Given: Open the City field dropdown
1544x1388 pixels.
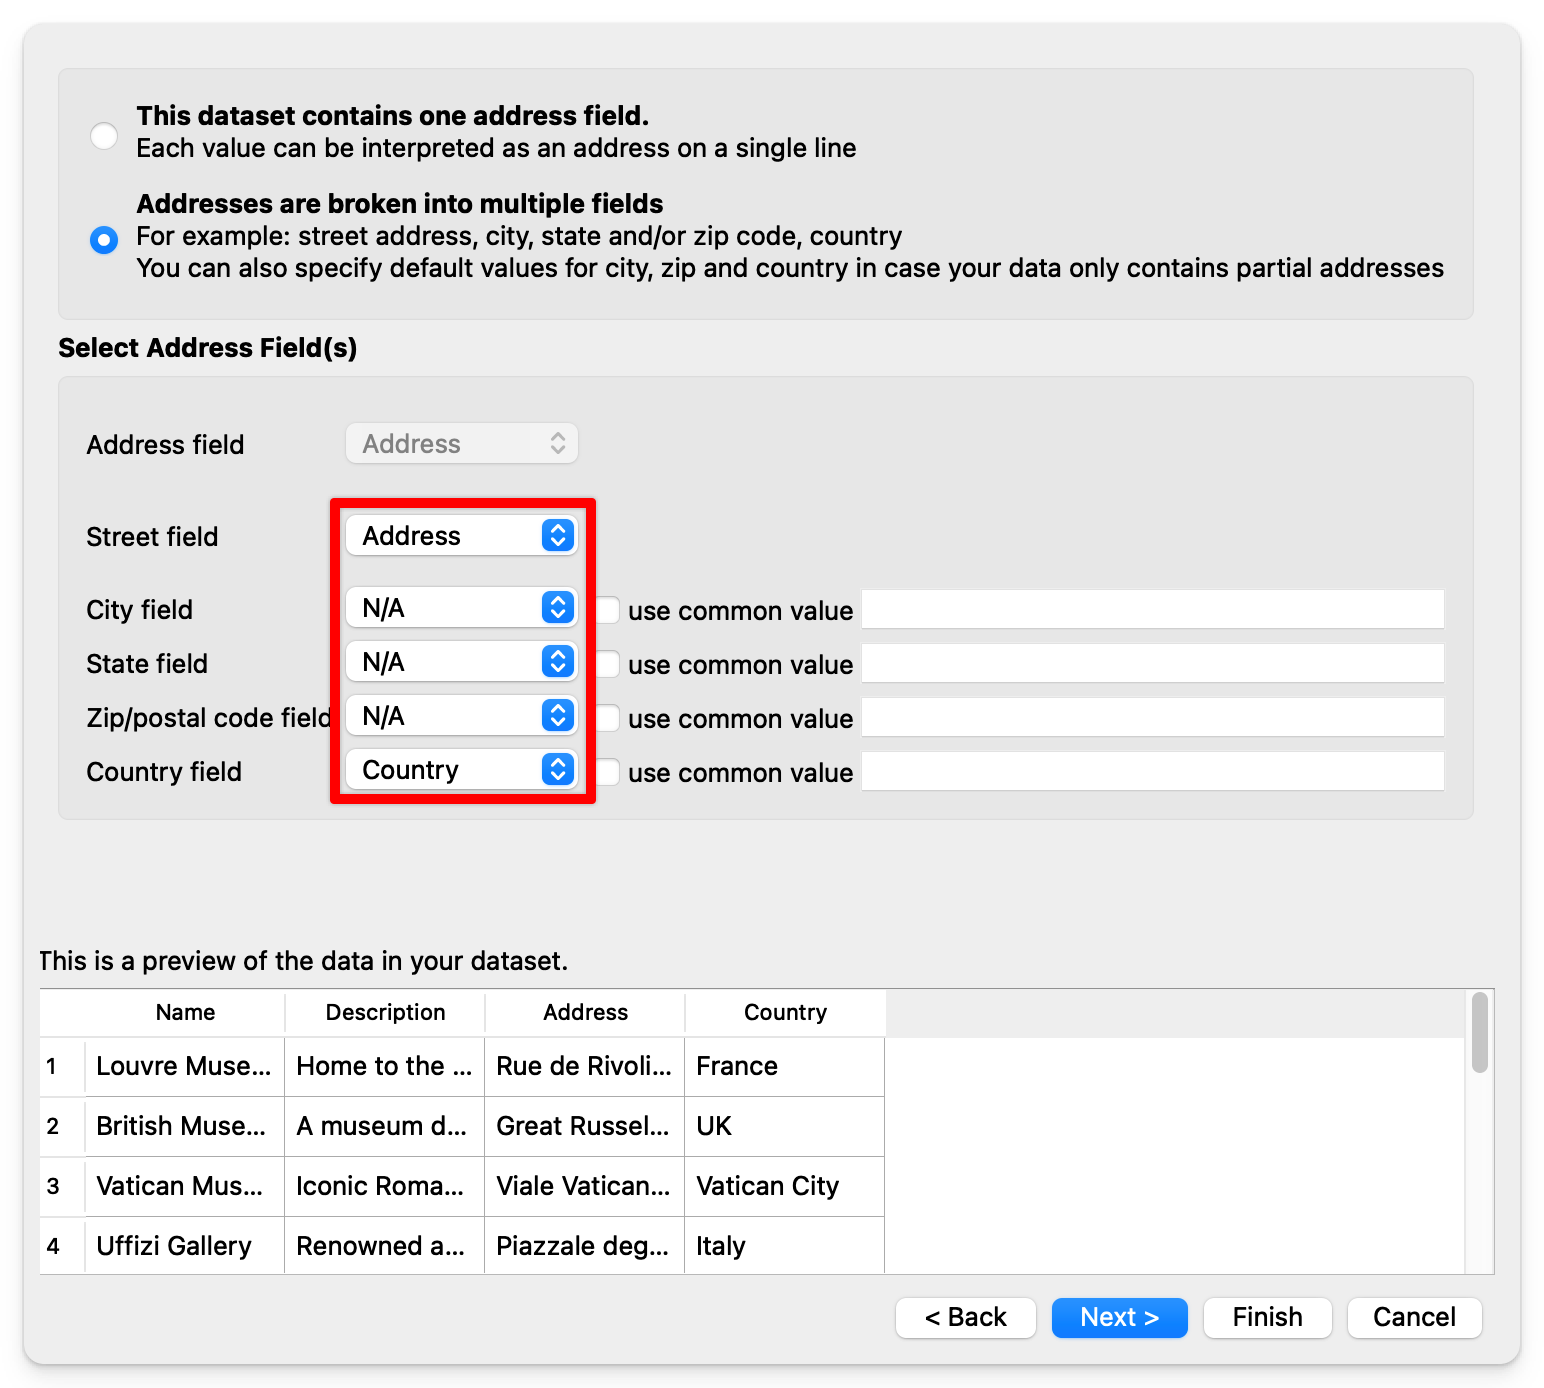Looking at the screenshot, I should pos(461,608).
